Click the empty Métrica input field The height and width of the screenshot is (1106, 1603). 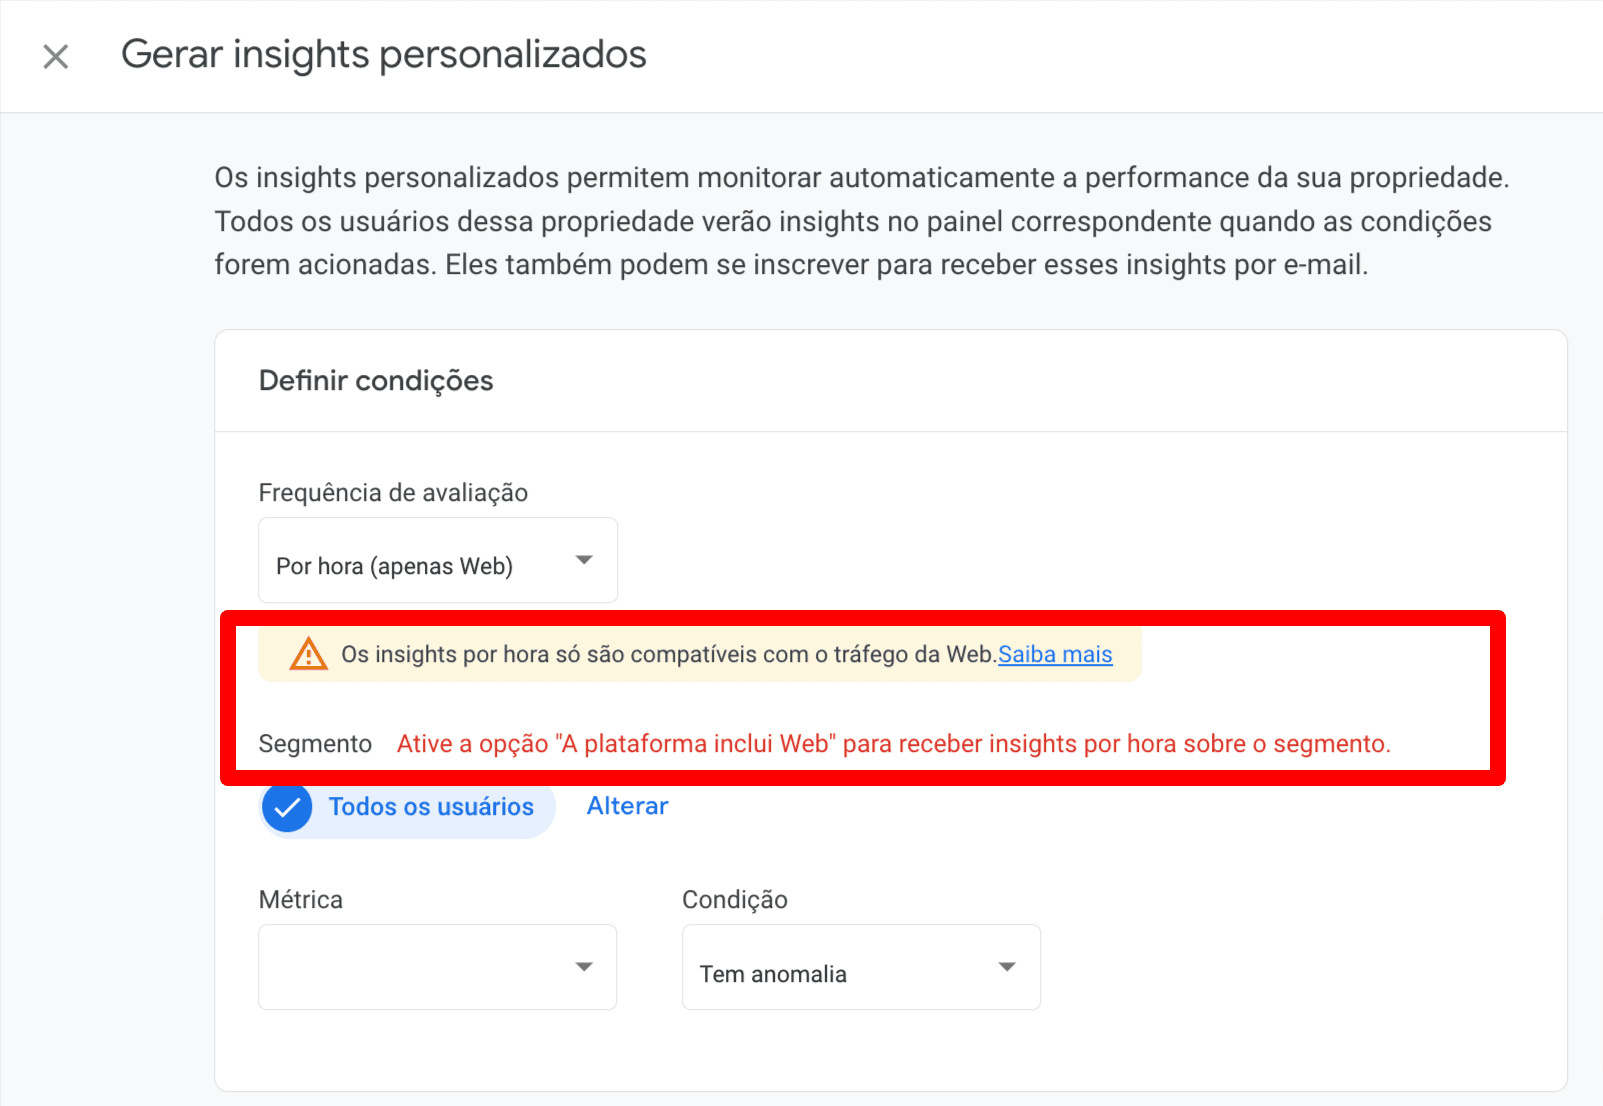click(x=420, y=967)
